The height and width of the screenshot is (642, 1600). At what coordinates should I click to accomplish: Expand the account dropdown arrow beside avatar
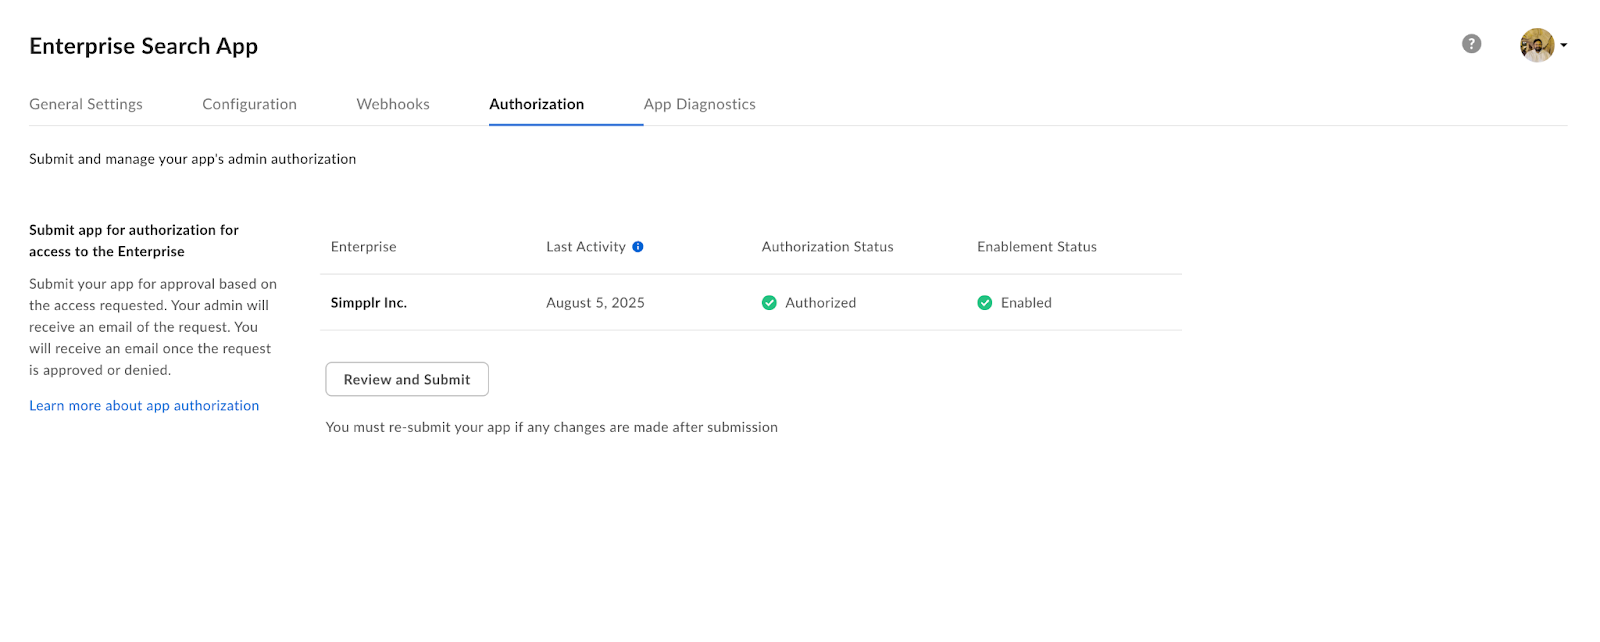point(1564,45)
